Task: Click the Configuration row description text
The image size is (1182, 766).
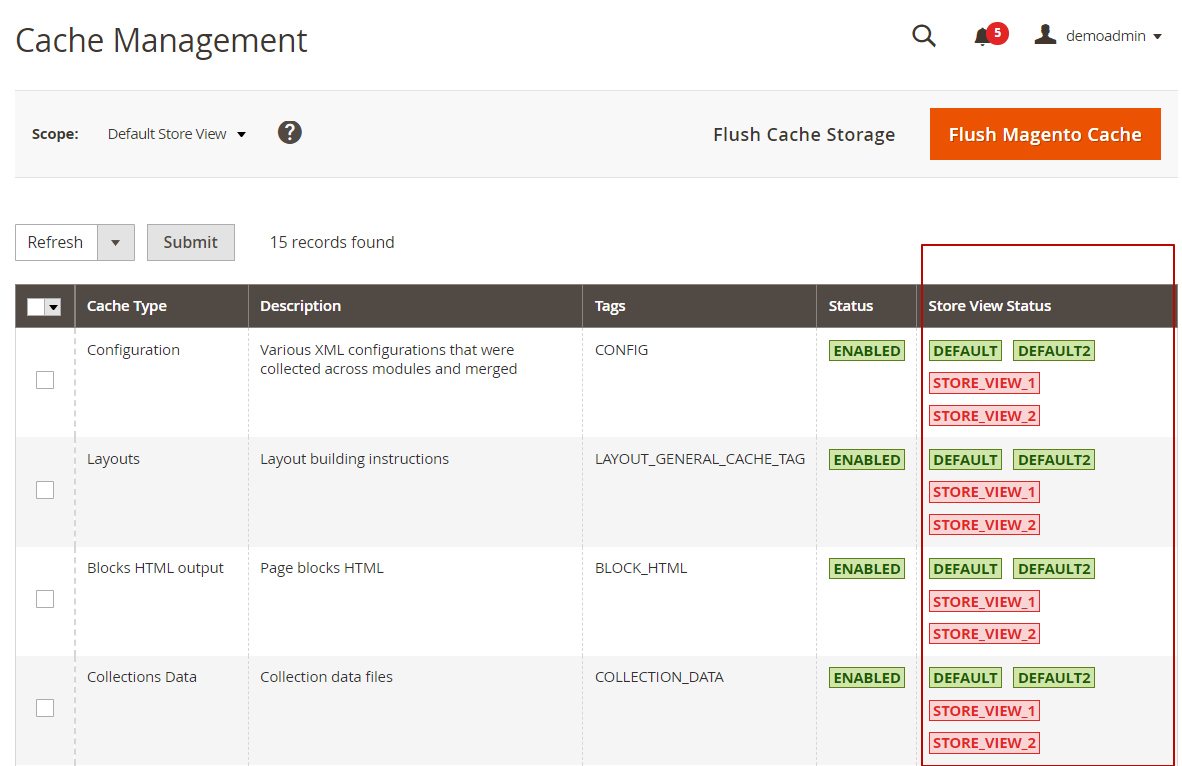Action: coord(388,360)
